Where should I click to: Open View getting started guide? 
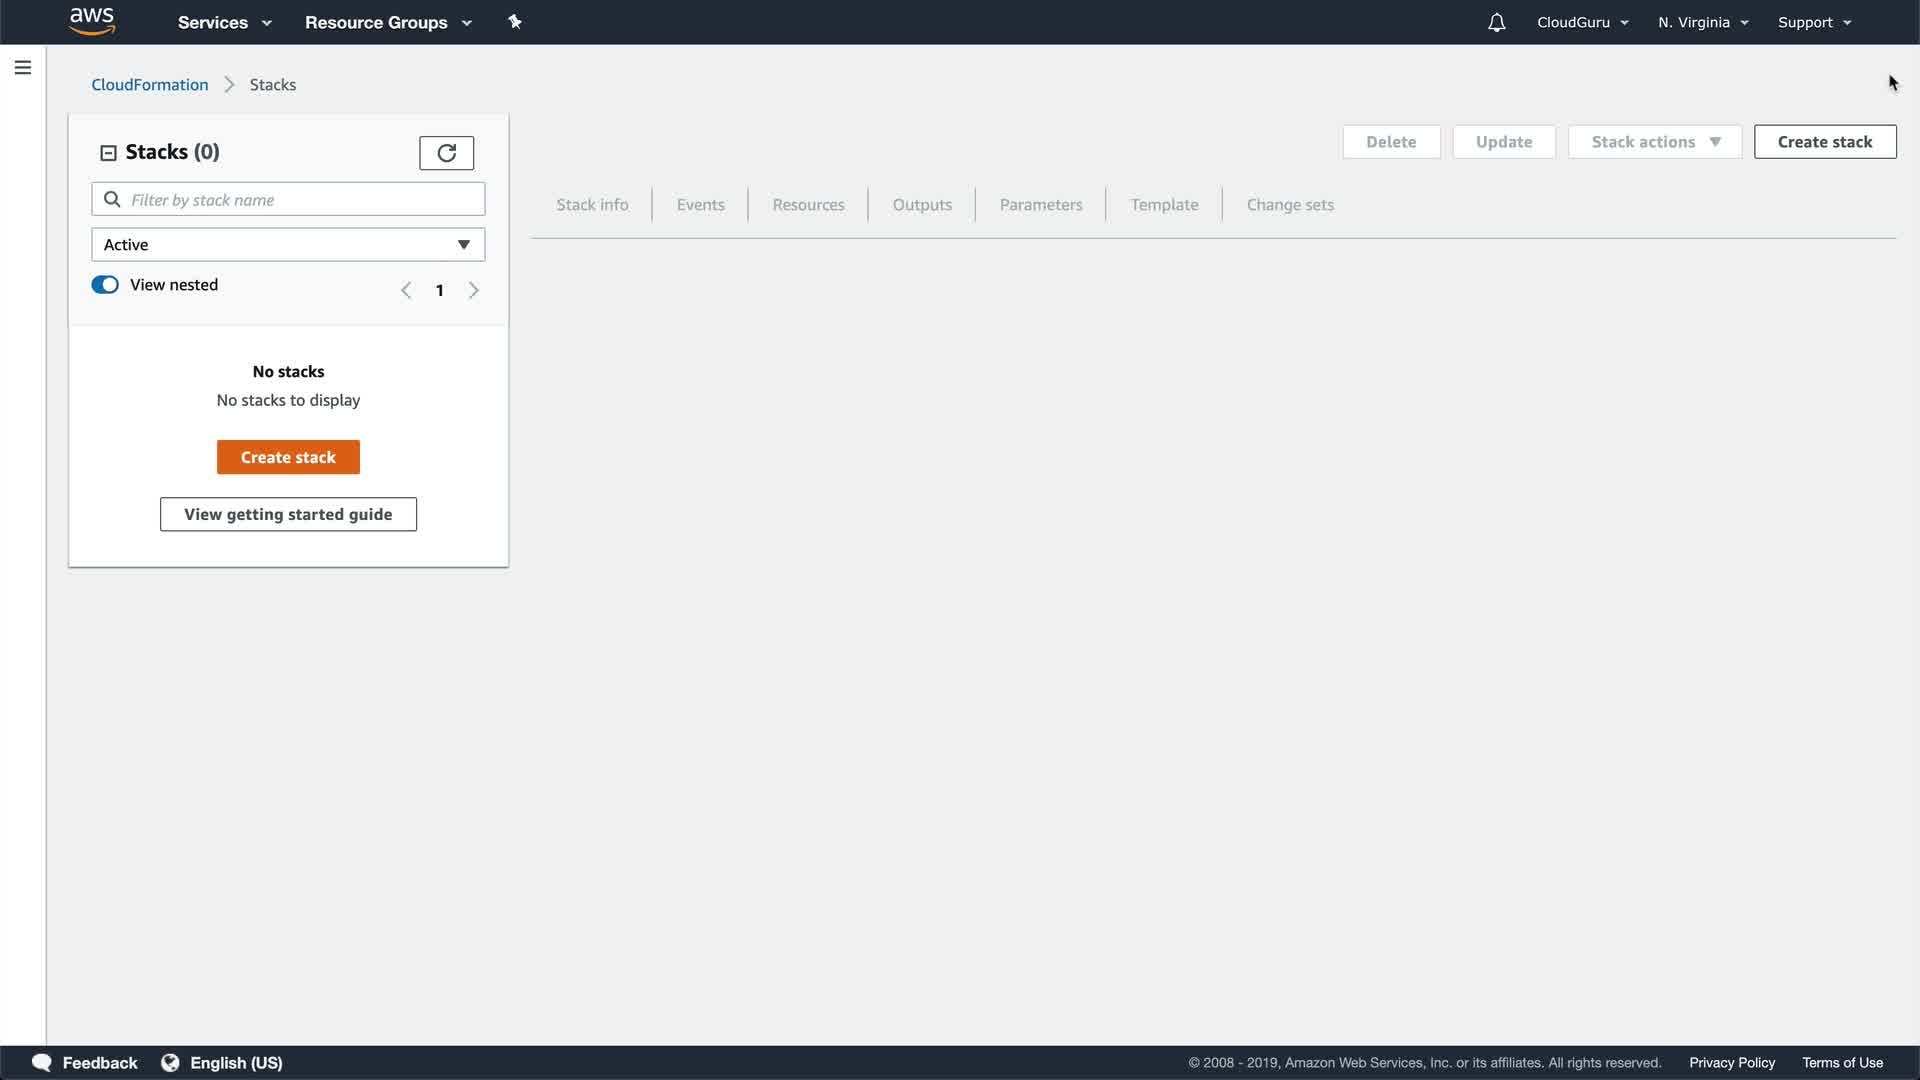tap(288, 514)
